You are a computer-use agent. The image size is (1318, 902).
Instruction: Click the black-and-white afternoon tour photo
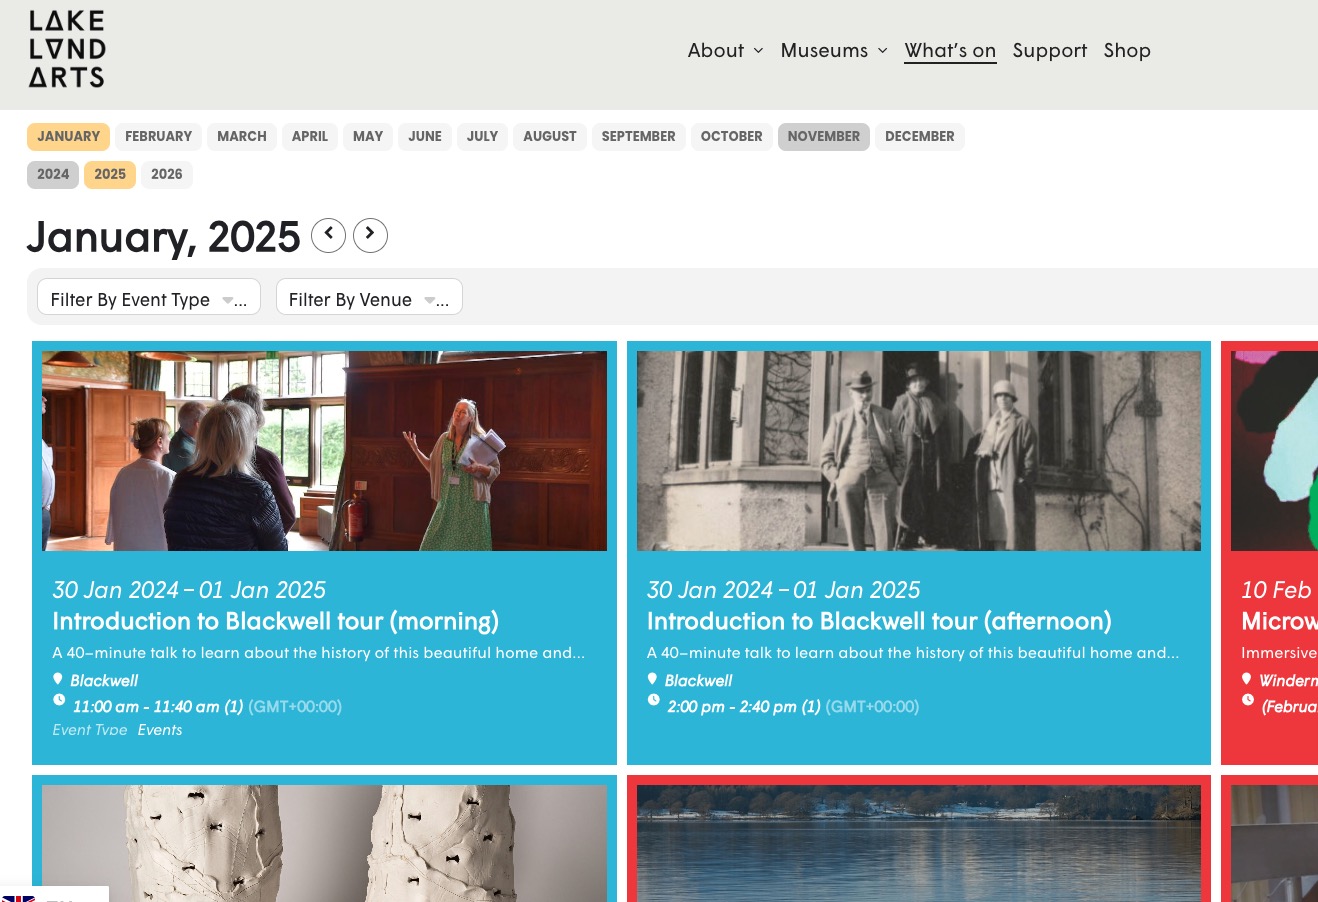coord(919,451)
